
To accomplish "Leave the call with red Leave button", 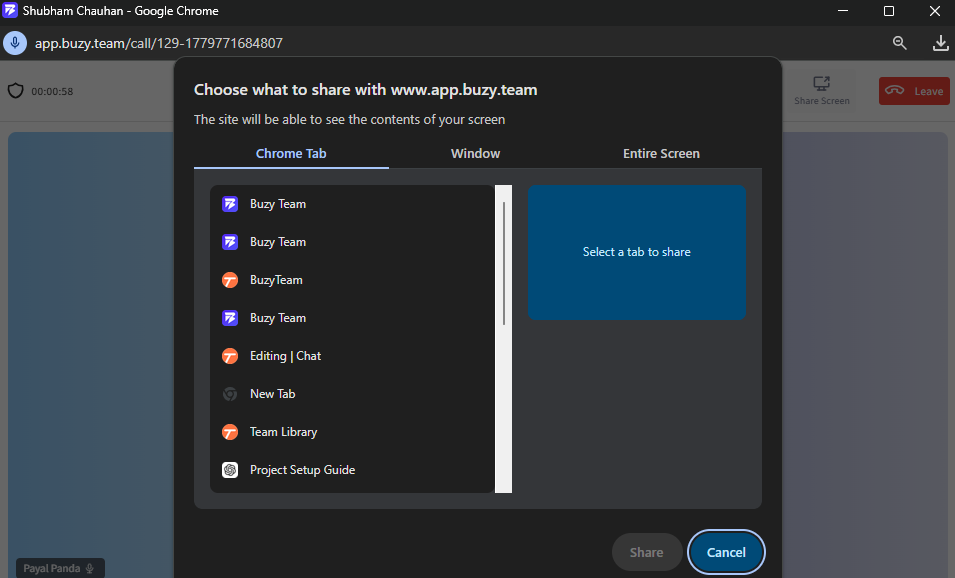I will [x=914, y=91].
